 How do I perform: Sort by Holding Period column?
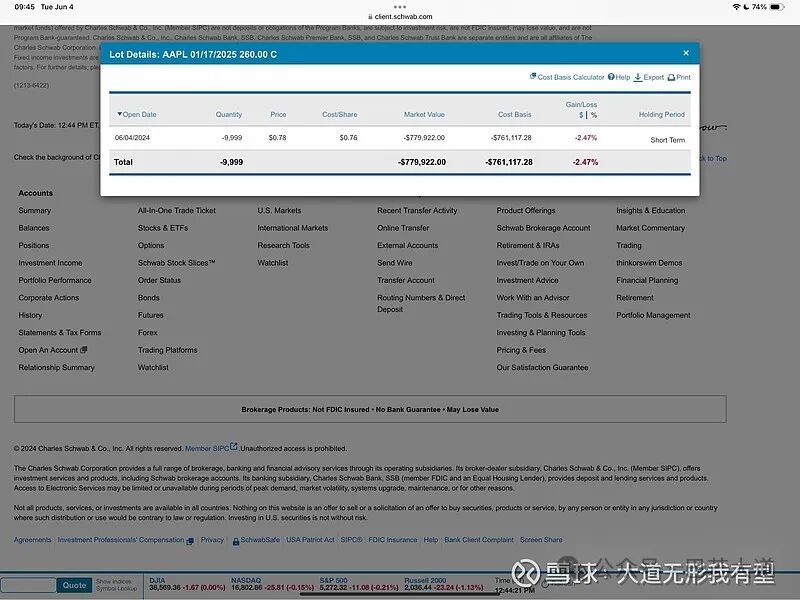tap(662, 114)
